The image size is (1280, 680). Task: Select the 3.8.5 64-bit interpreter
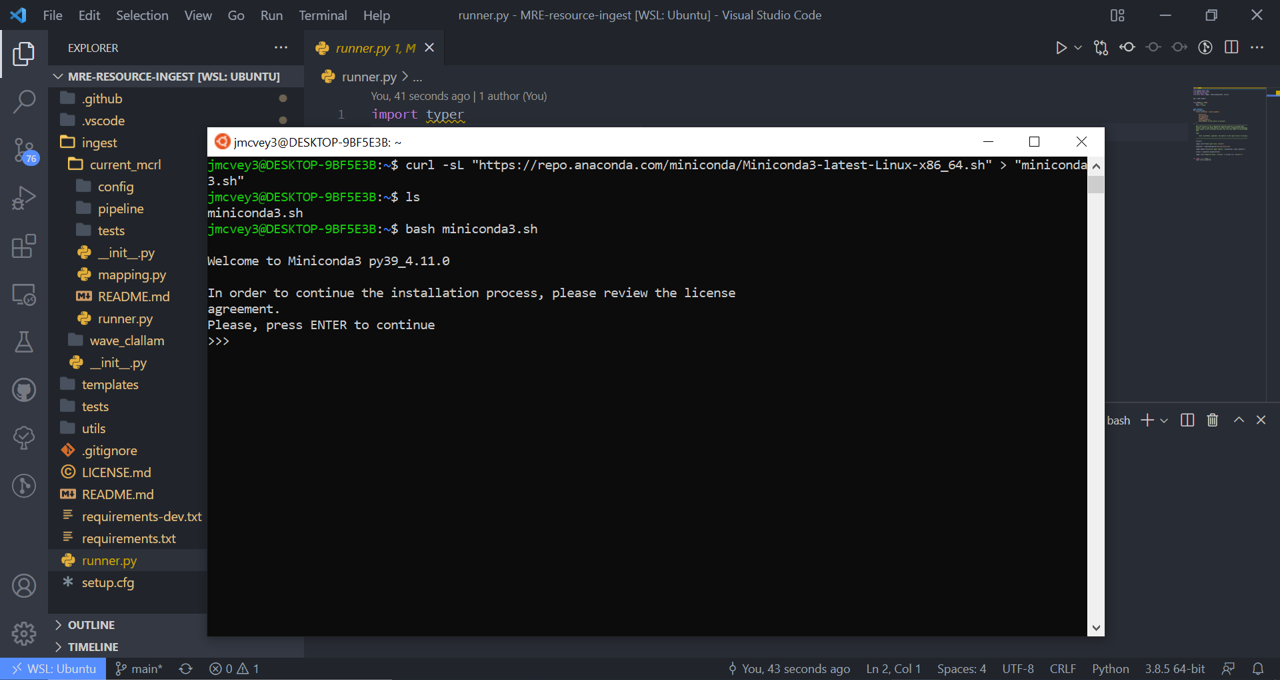pyautogui.click(x=1175, y=669)
